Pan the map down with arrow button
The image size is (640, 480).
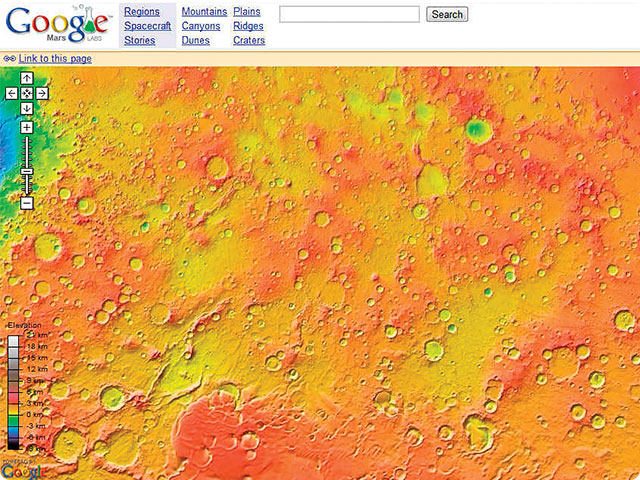(x=27, y=108)
